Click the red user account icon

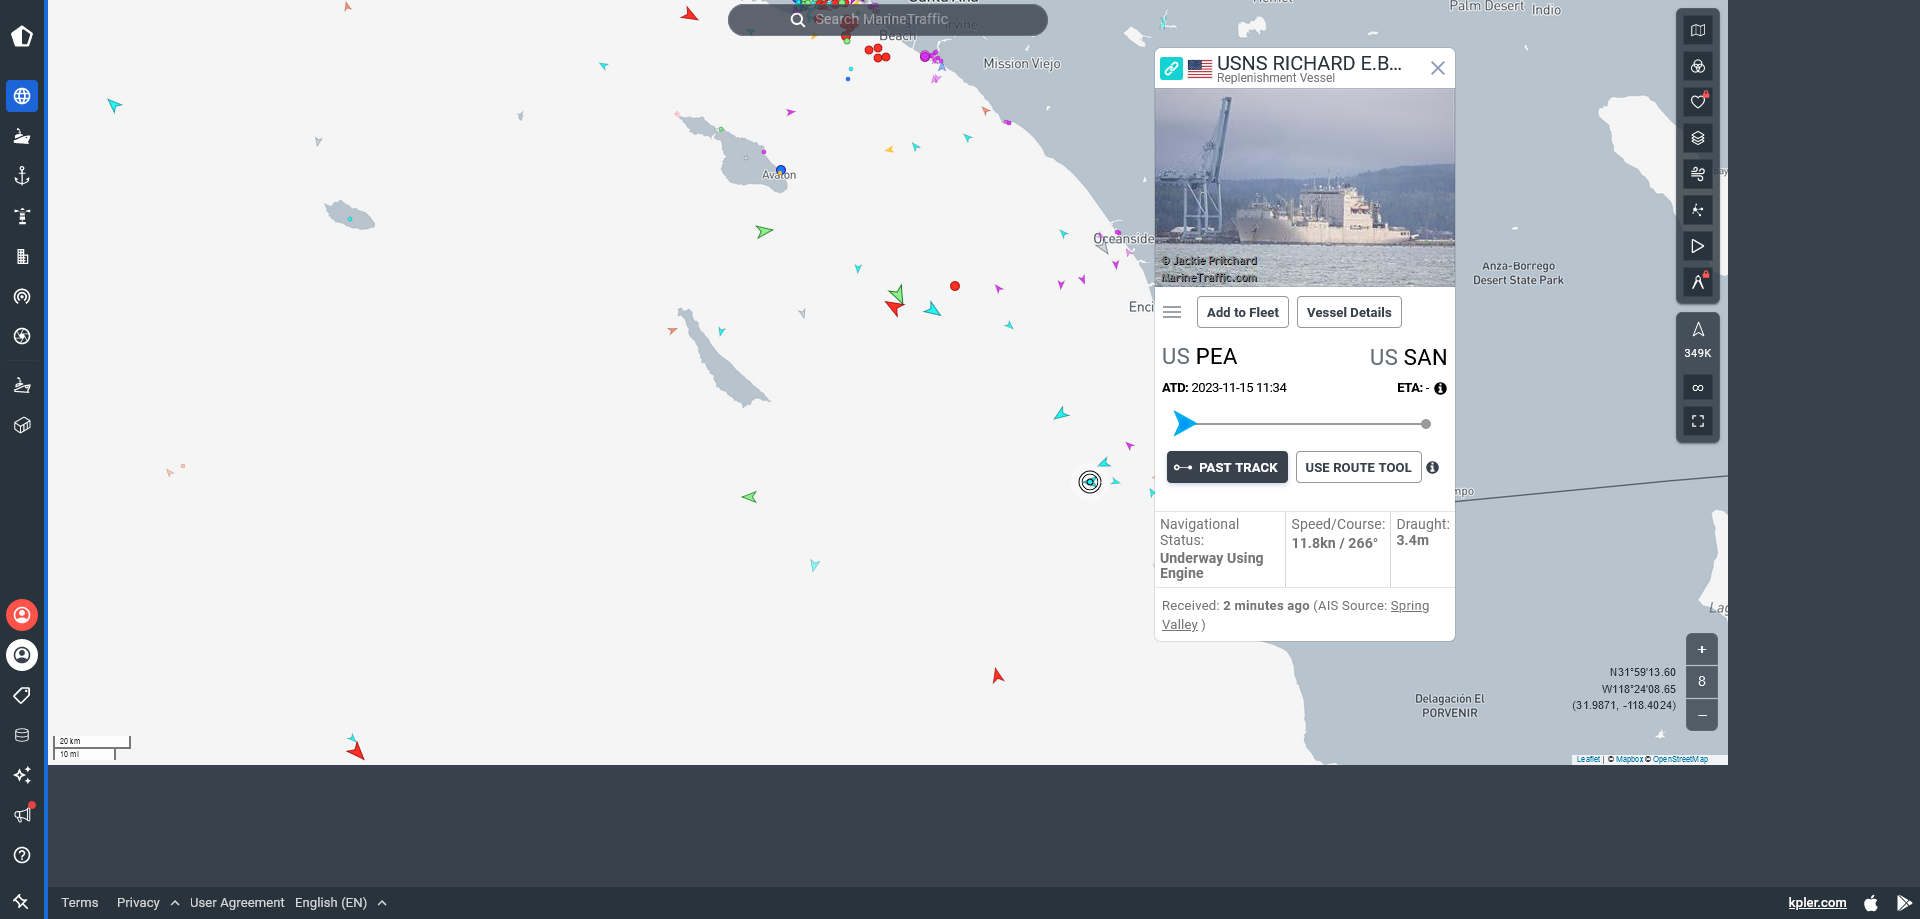pyautogui.click(x=22, y=615)
